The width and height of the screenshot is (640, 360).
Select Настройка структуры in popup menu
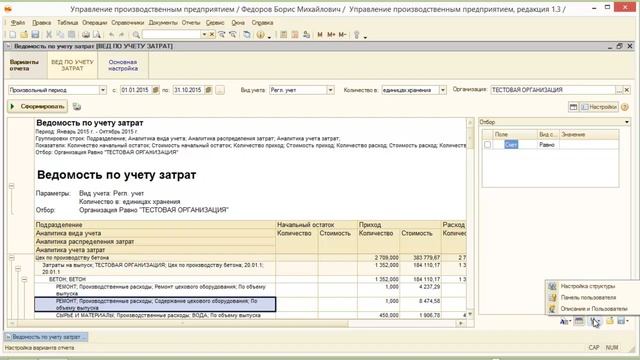coord(593,286)
